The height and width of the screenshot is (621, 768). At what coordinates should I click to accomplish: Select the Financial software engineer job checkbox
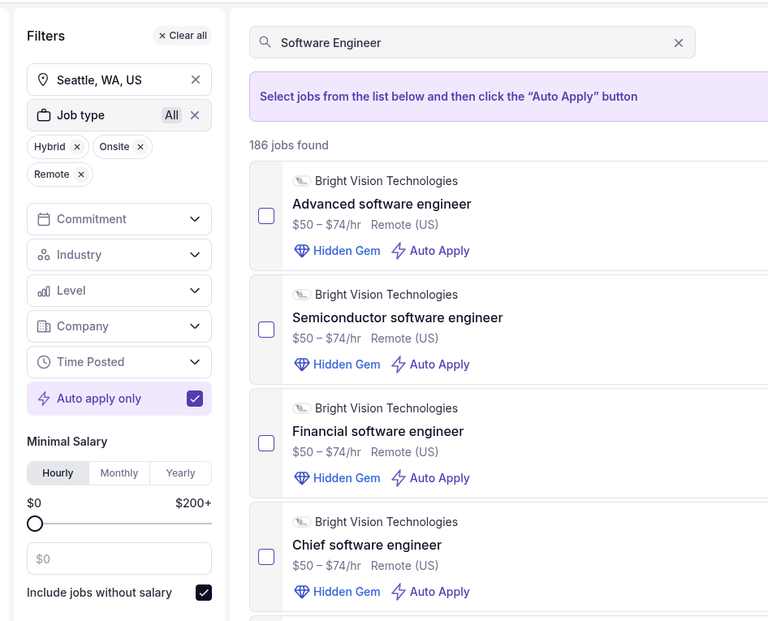pyautogui.click(x=266, y=443)
